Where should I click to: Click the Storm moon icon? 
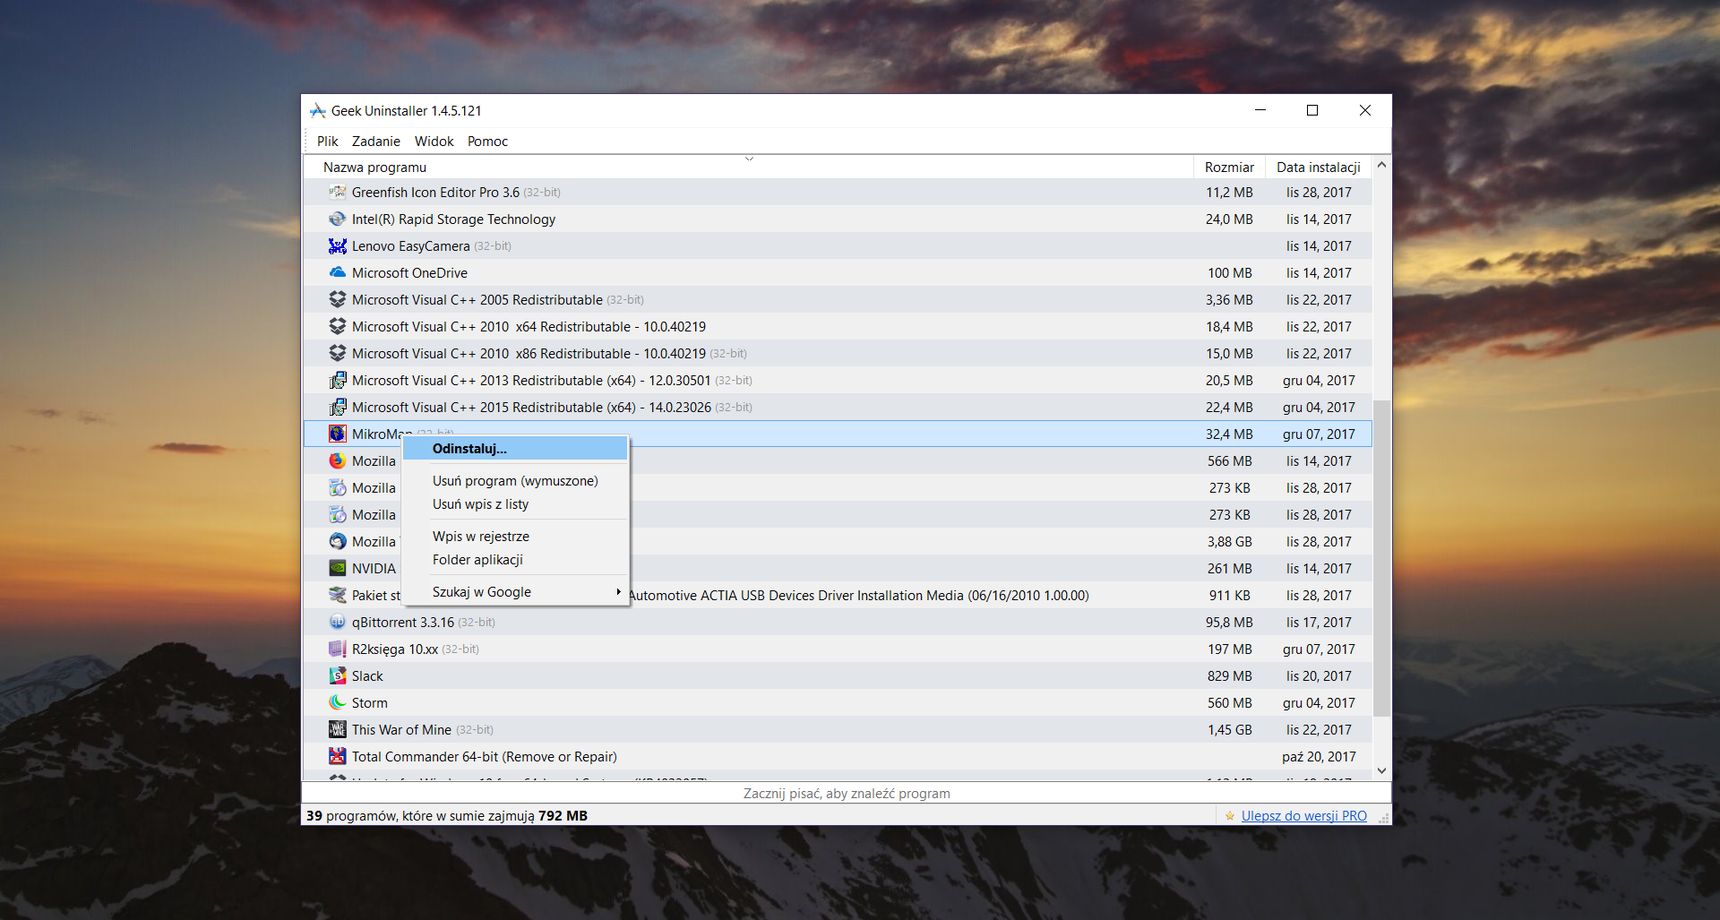[x=337, y=703]
